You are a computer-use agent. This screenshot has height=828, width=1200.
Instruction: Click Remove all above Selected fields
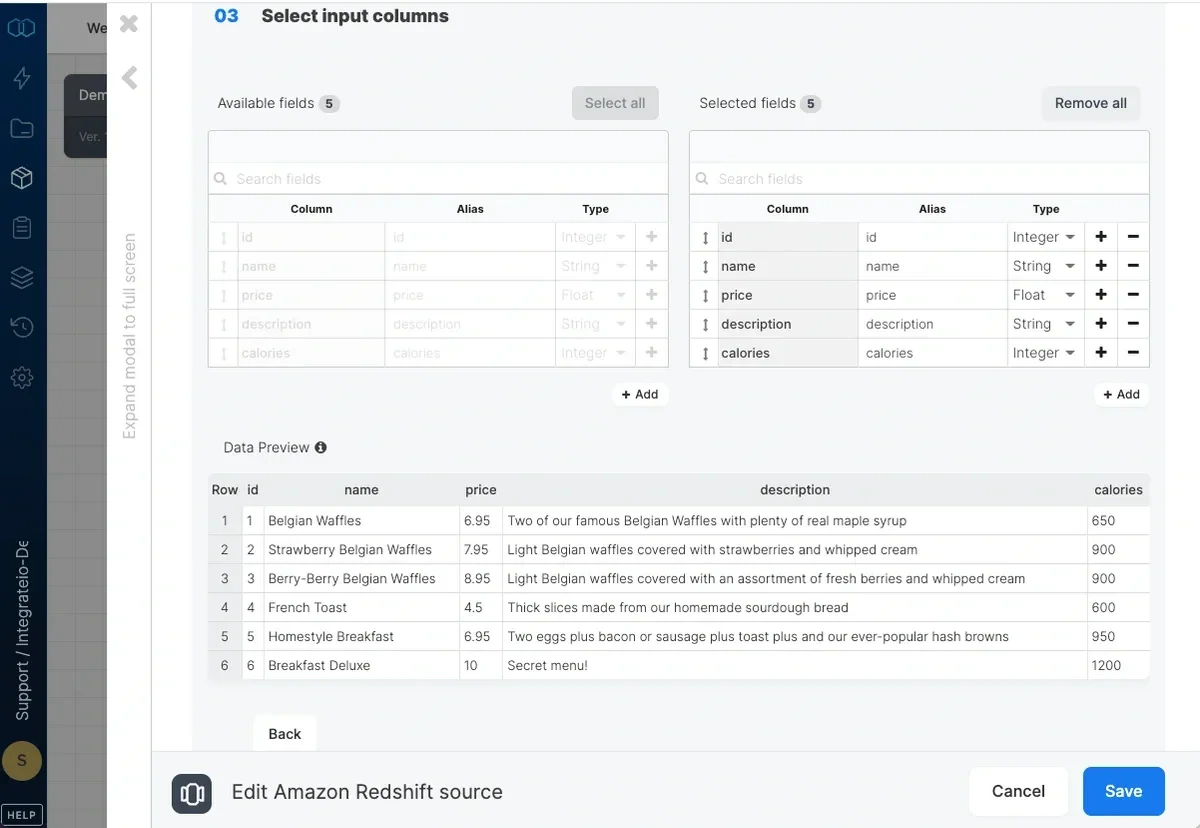point(1090,102)
